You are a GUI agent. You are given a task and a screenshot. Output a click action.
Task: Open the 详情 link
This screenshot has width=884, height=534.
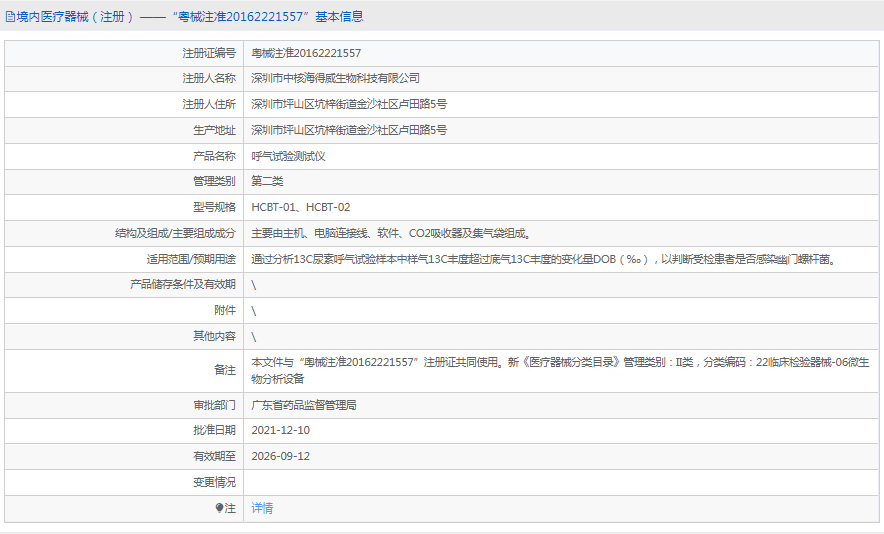[262, 508]
